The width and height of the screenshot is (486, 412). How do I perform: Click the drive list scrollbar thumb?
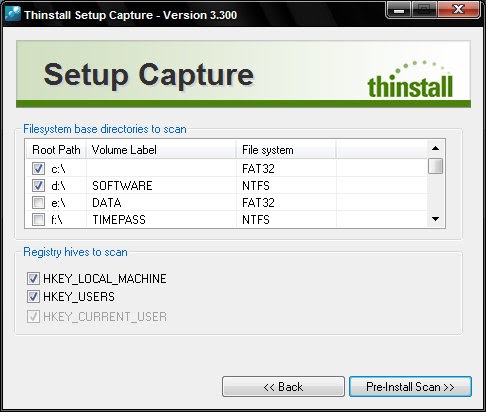435,166
